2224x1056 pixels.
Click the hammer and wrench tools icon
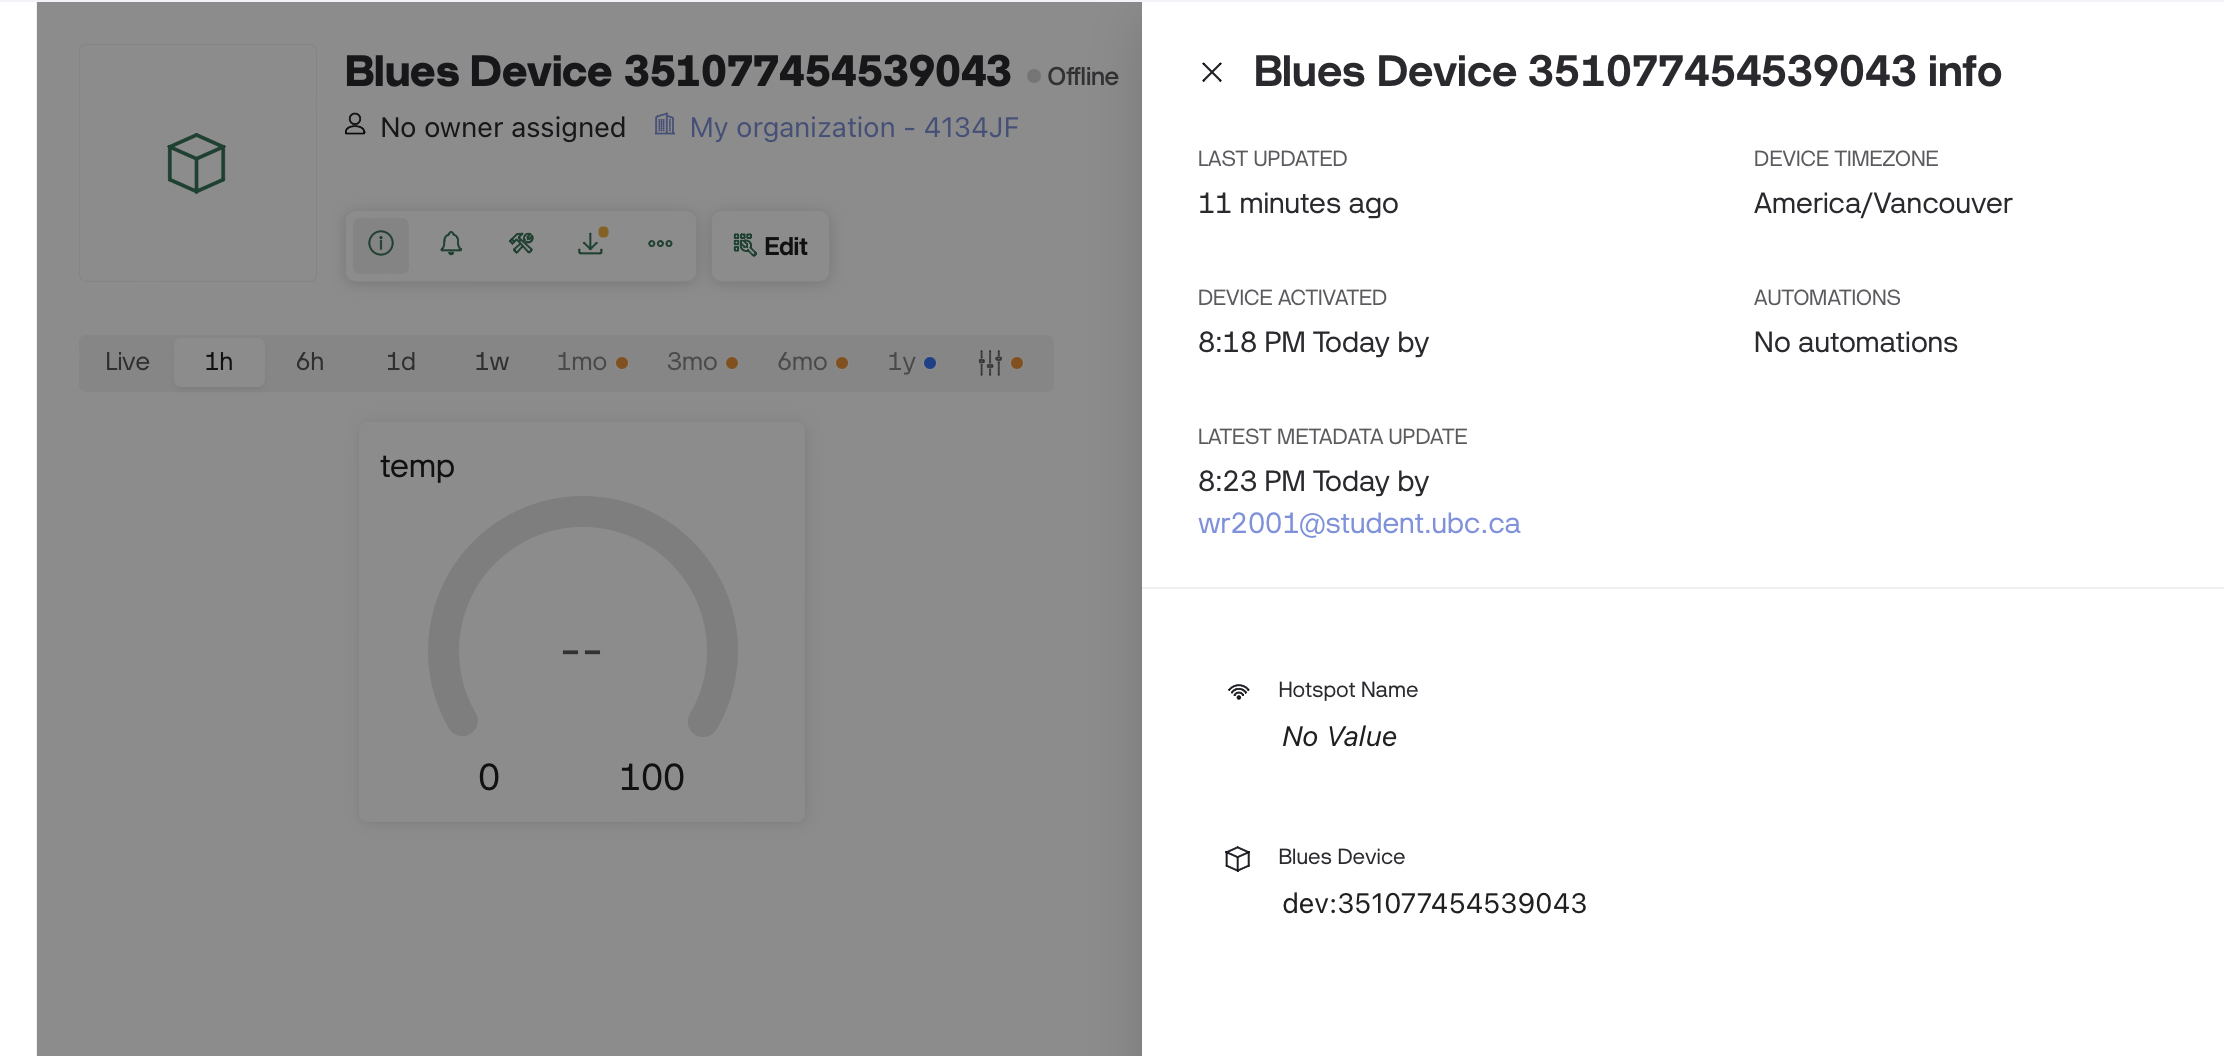521,244
